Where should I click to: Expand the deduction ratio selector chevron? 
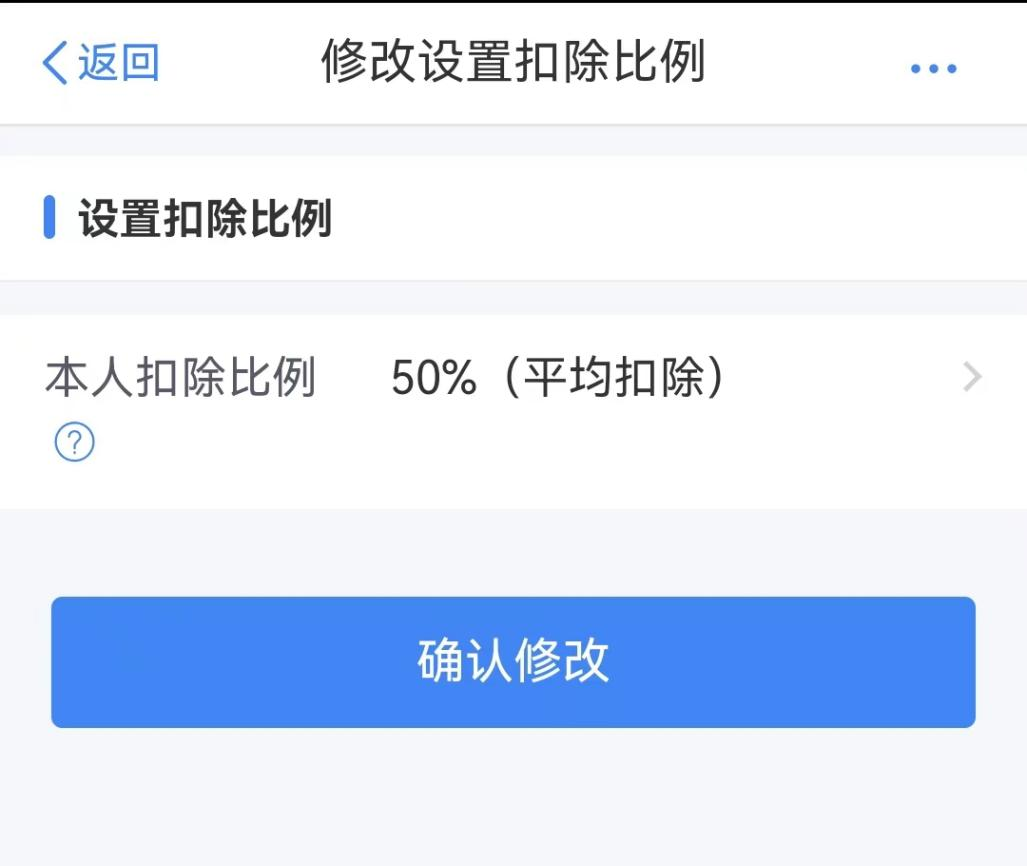(972, 378)
